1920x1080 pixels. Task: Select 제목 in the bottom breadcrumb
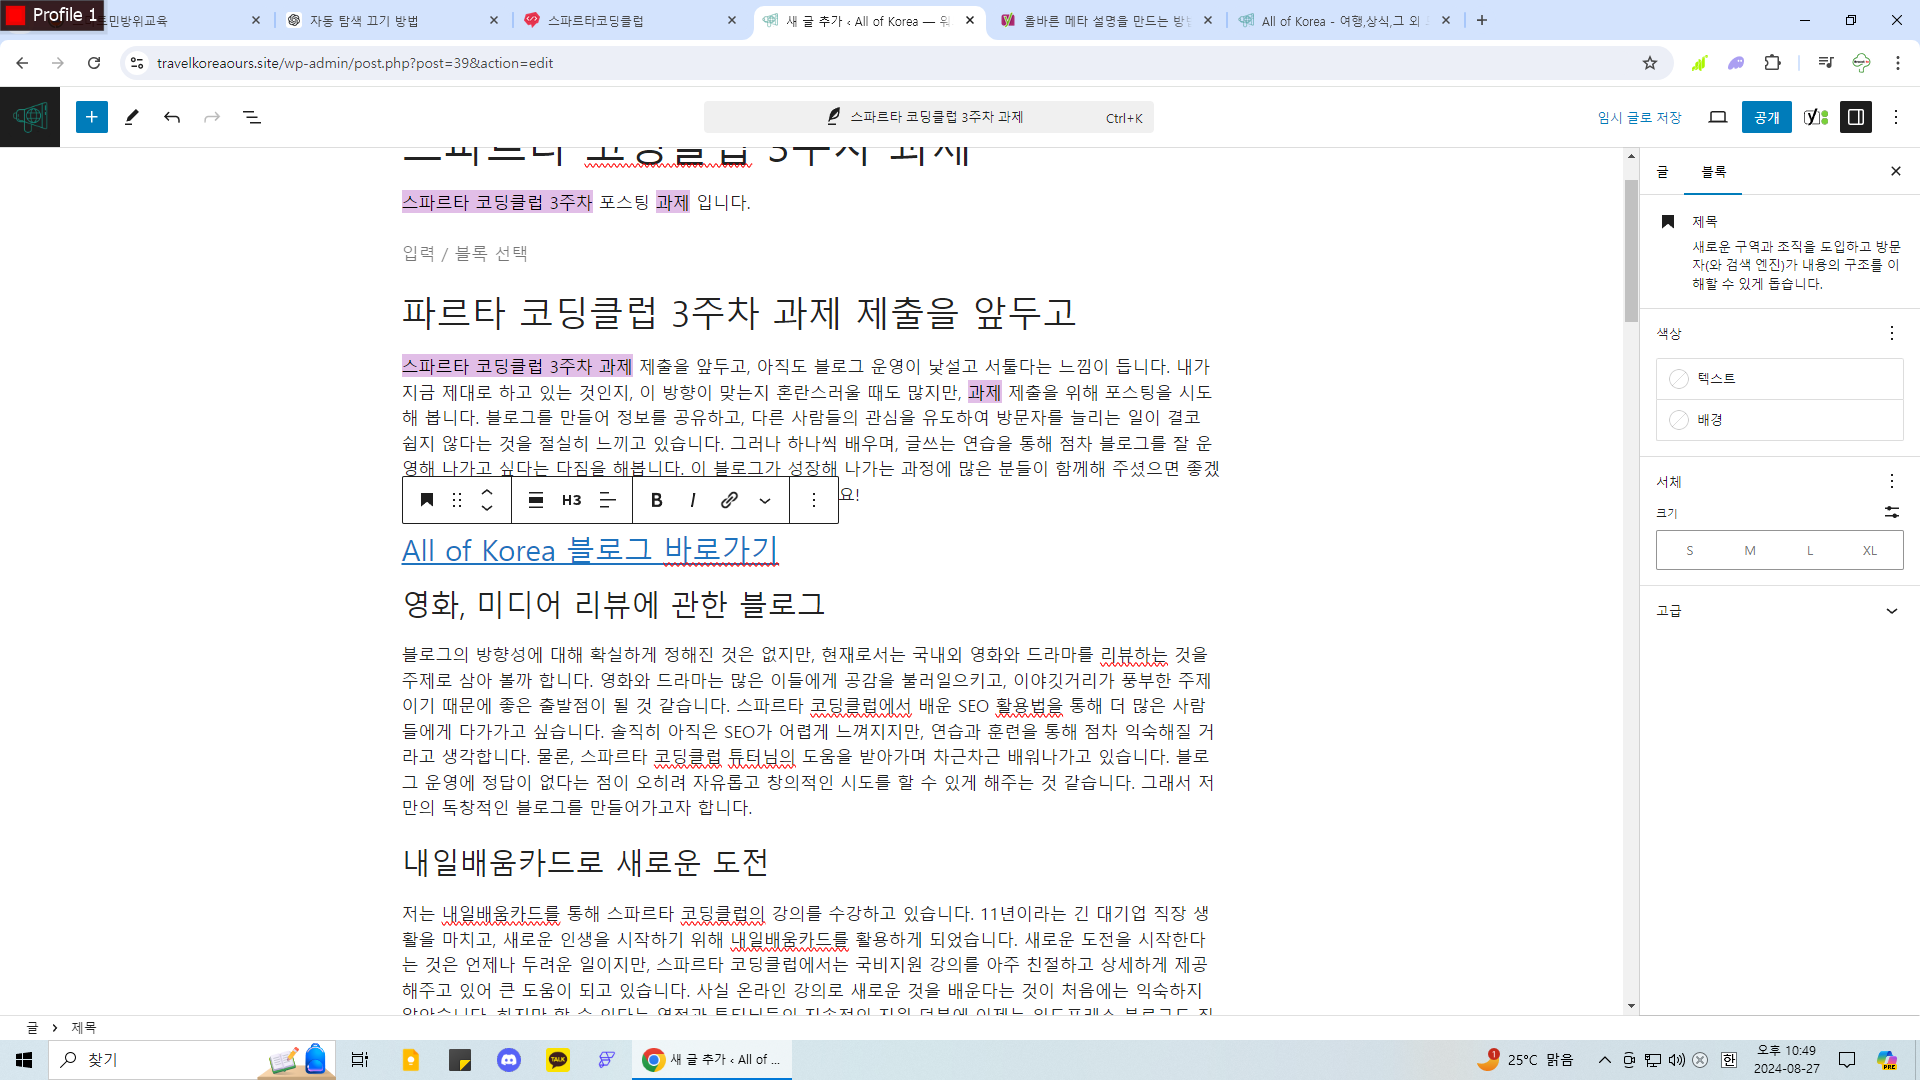point(84,1028)
